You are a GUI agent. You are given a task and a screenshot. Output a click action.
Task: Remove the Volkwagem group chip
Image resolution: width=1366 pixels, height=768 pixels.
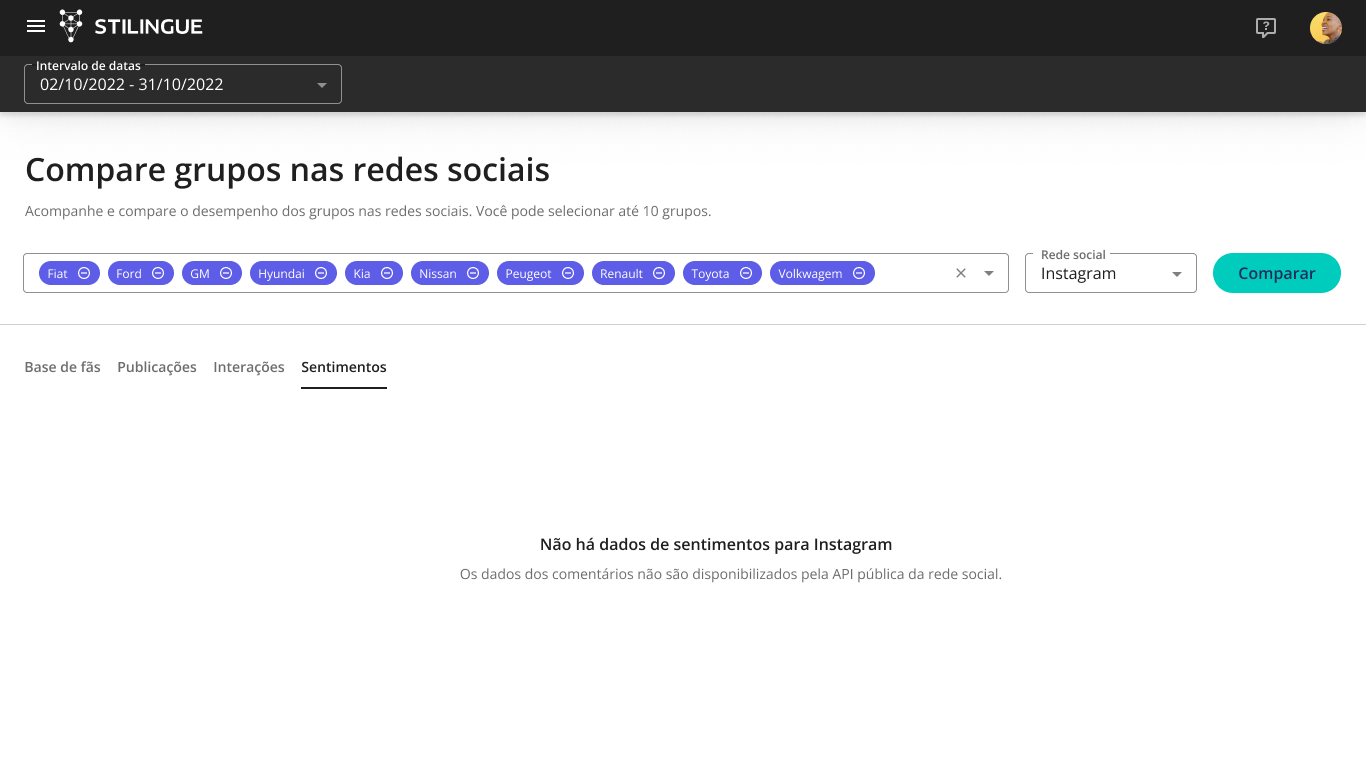coord(859,273)
